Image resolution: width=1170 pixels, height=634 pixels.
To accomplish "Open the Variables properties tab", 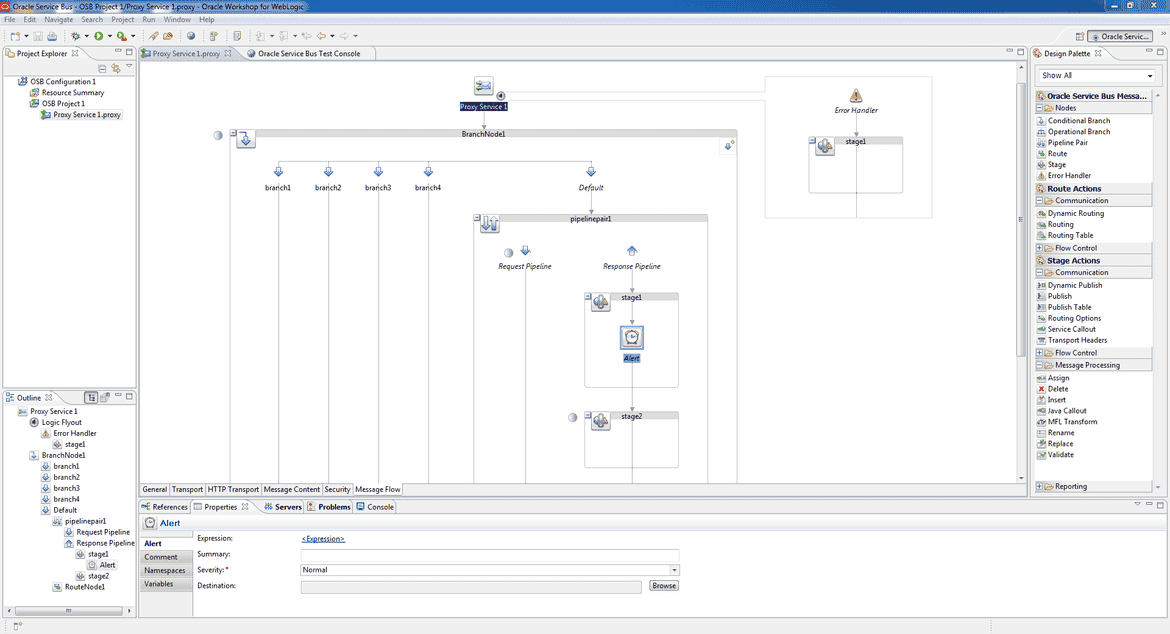I will click(x=166, y=584).
